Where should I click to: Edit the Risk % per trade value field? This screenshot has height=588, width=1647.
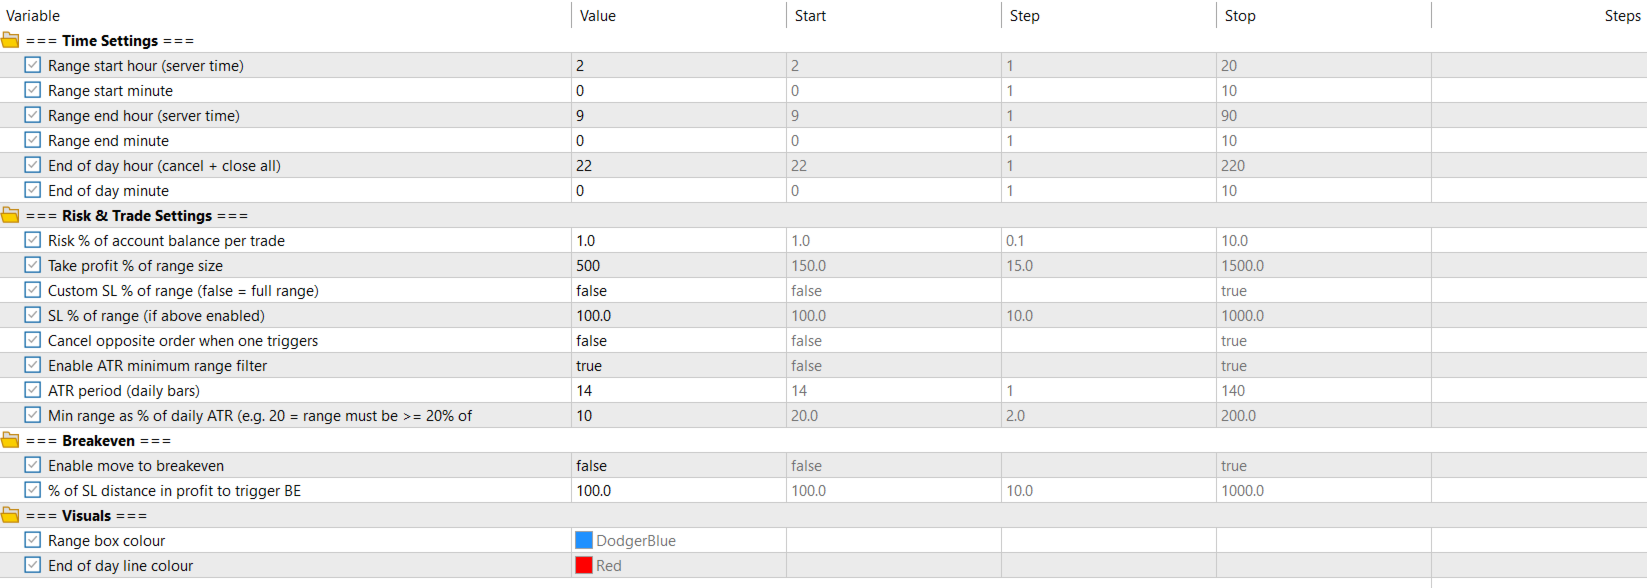coord(677,241)
